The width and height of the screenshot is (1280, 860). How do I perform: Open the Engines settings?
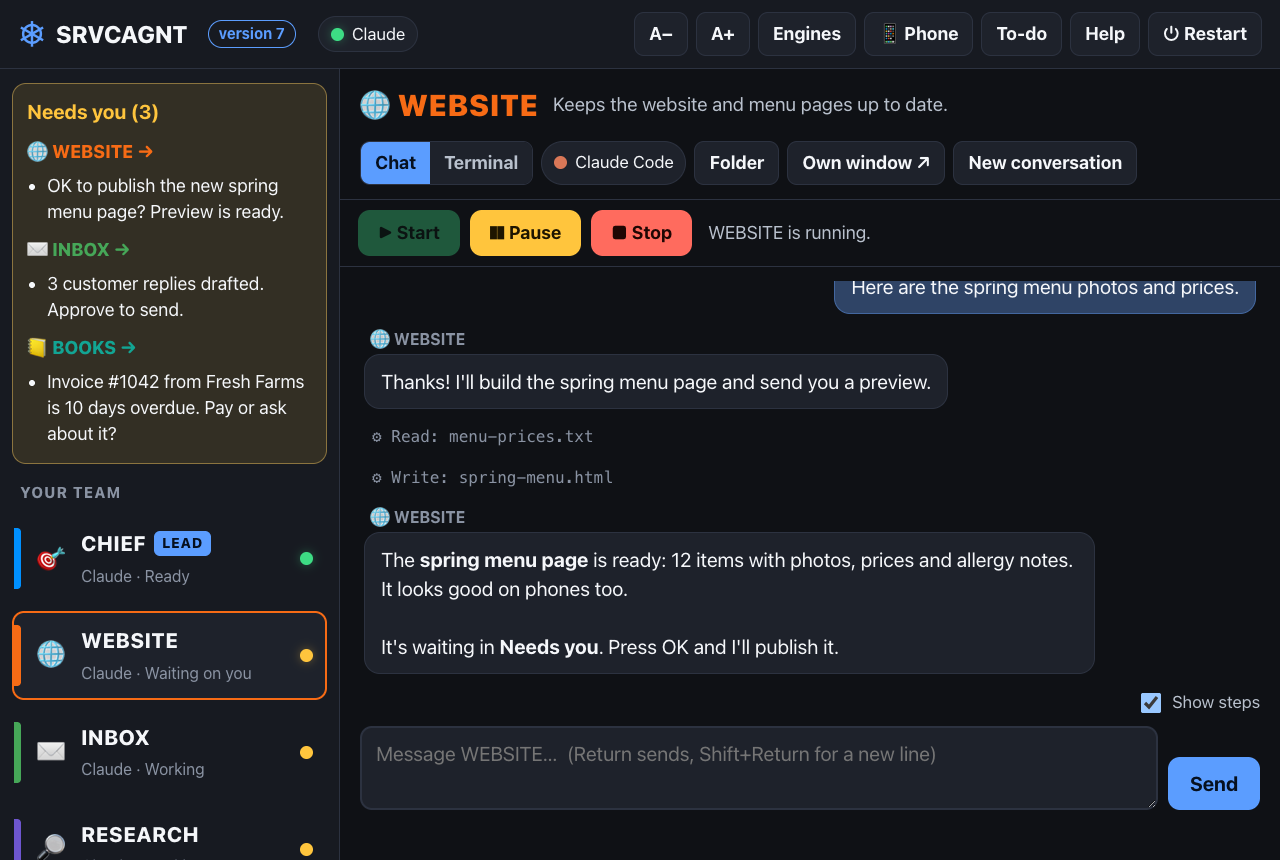pos(807,34)
